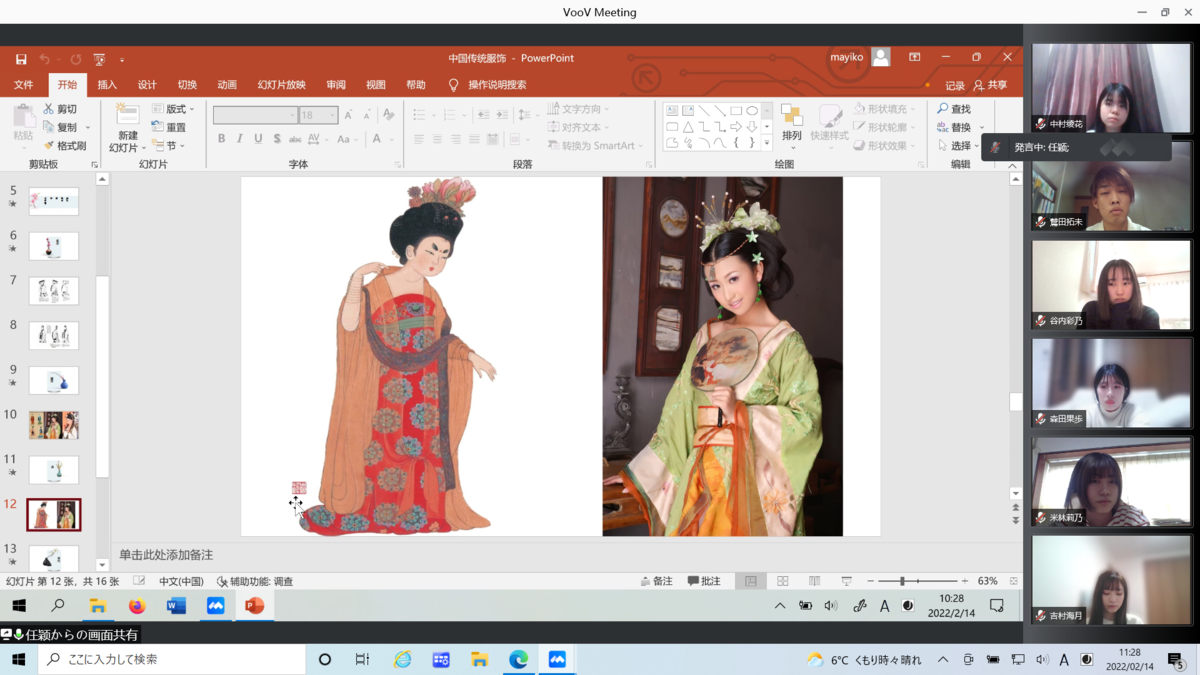Click the zoom out minus in the status bar
The height and width of the screenshot is (675, 1200).
pos(871,581)
